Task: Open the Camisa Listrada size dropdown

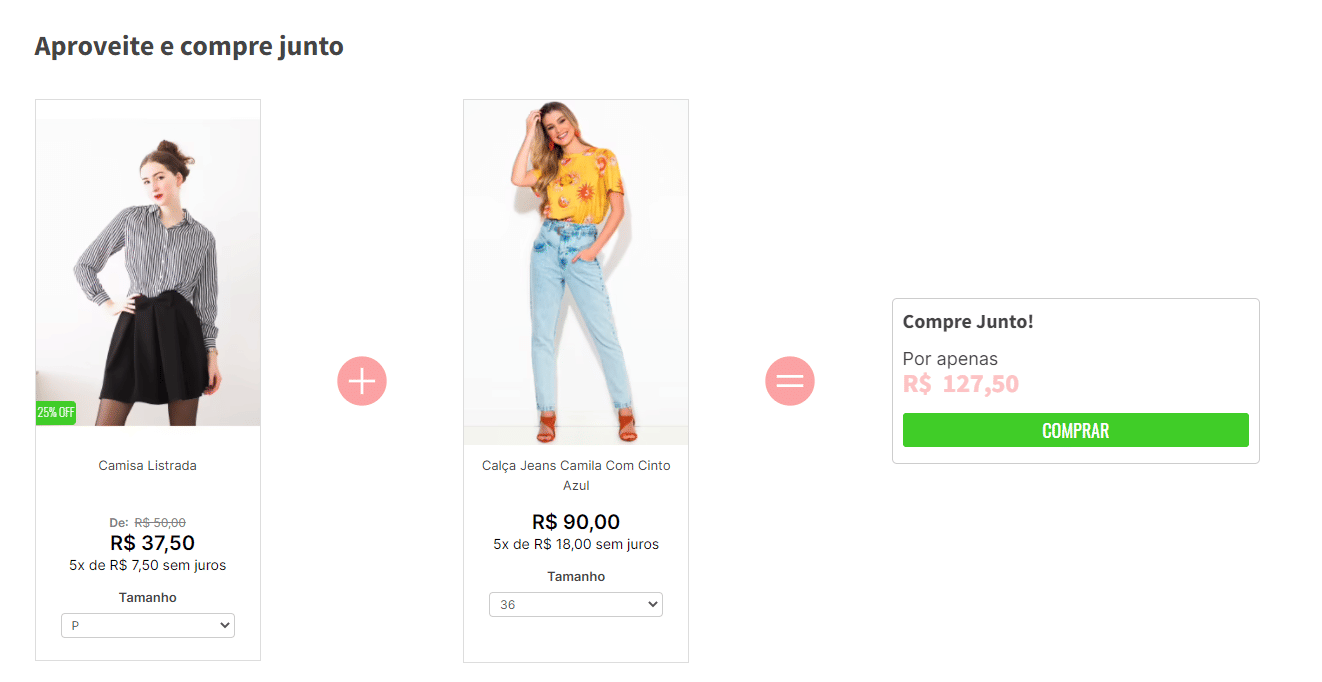Action: tap(148, 625)
